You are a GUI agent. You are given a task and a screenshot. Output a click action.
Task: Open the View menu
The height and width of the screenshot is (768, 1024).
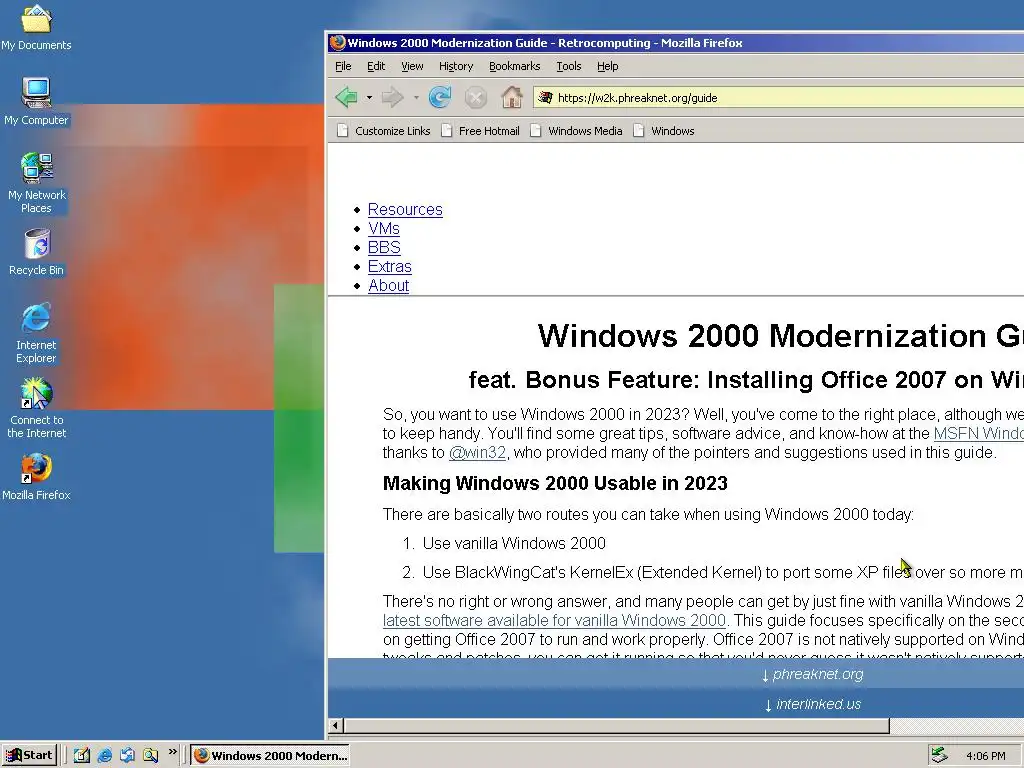pos(412,66)
